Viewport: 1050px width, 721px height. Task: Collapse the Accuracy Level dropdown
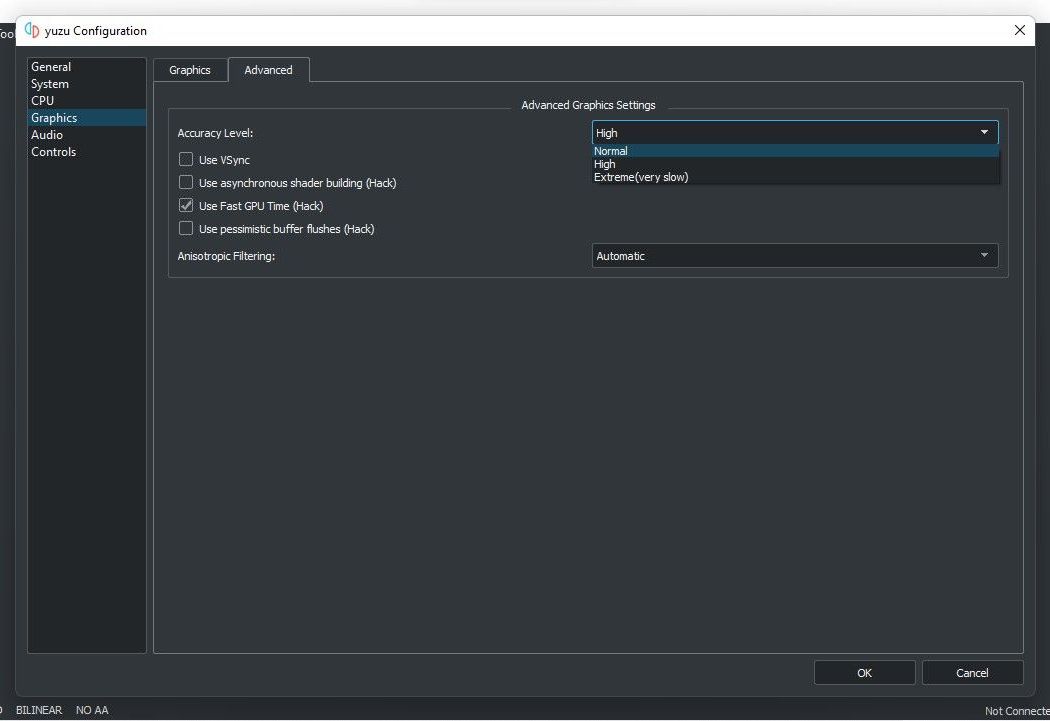984,132
